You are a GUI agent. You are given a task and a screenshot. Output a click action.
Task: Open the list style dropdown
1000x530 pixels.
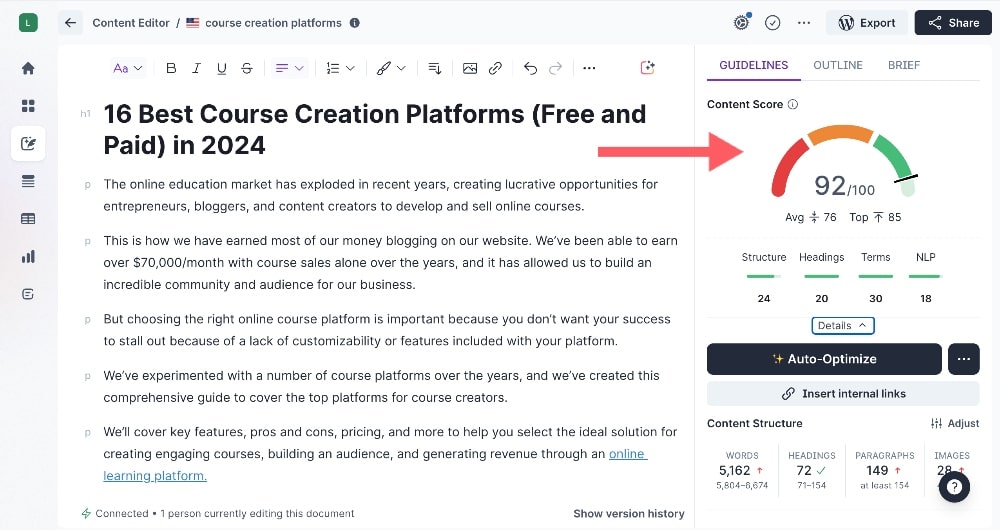tap(340, 68)
